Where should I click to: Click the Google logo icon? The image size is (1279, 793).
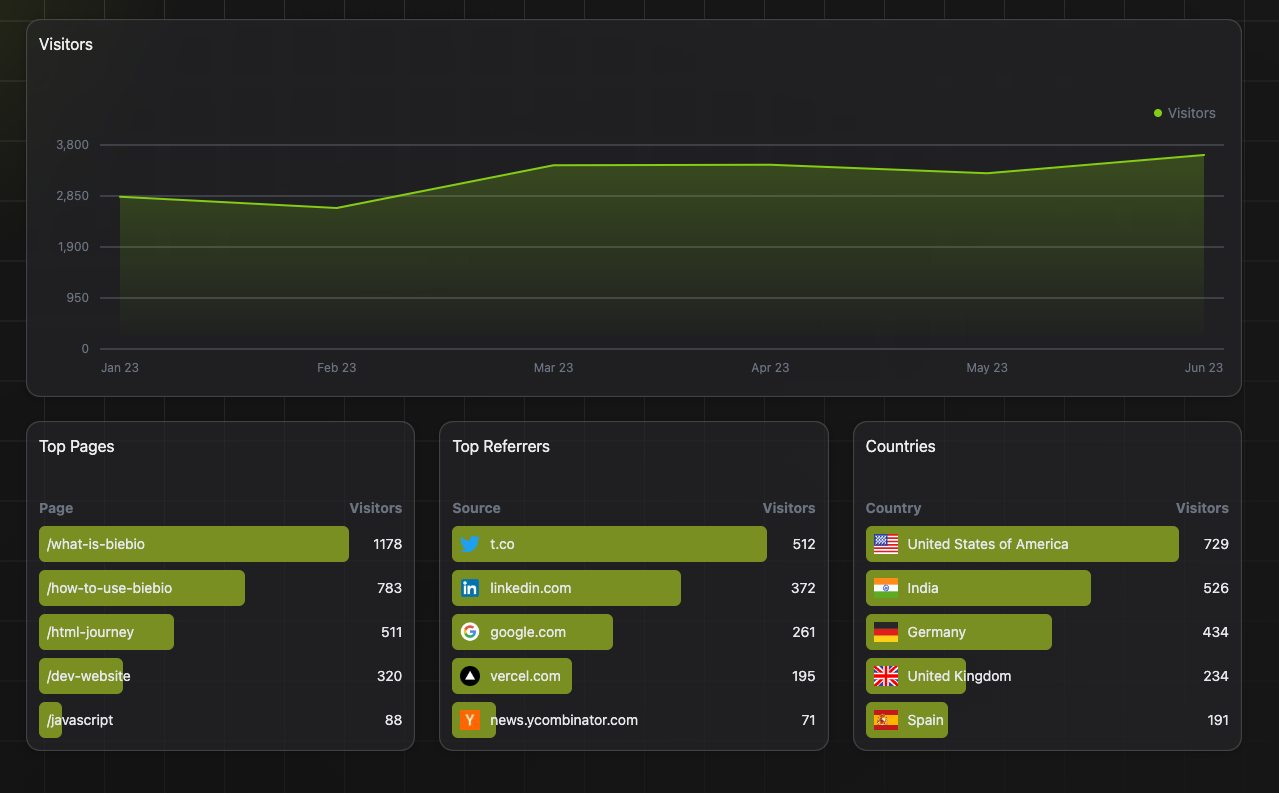470,632
